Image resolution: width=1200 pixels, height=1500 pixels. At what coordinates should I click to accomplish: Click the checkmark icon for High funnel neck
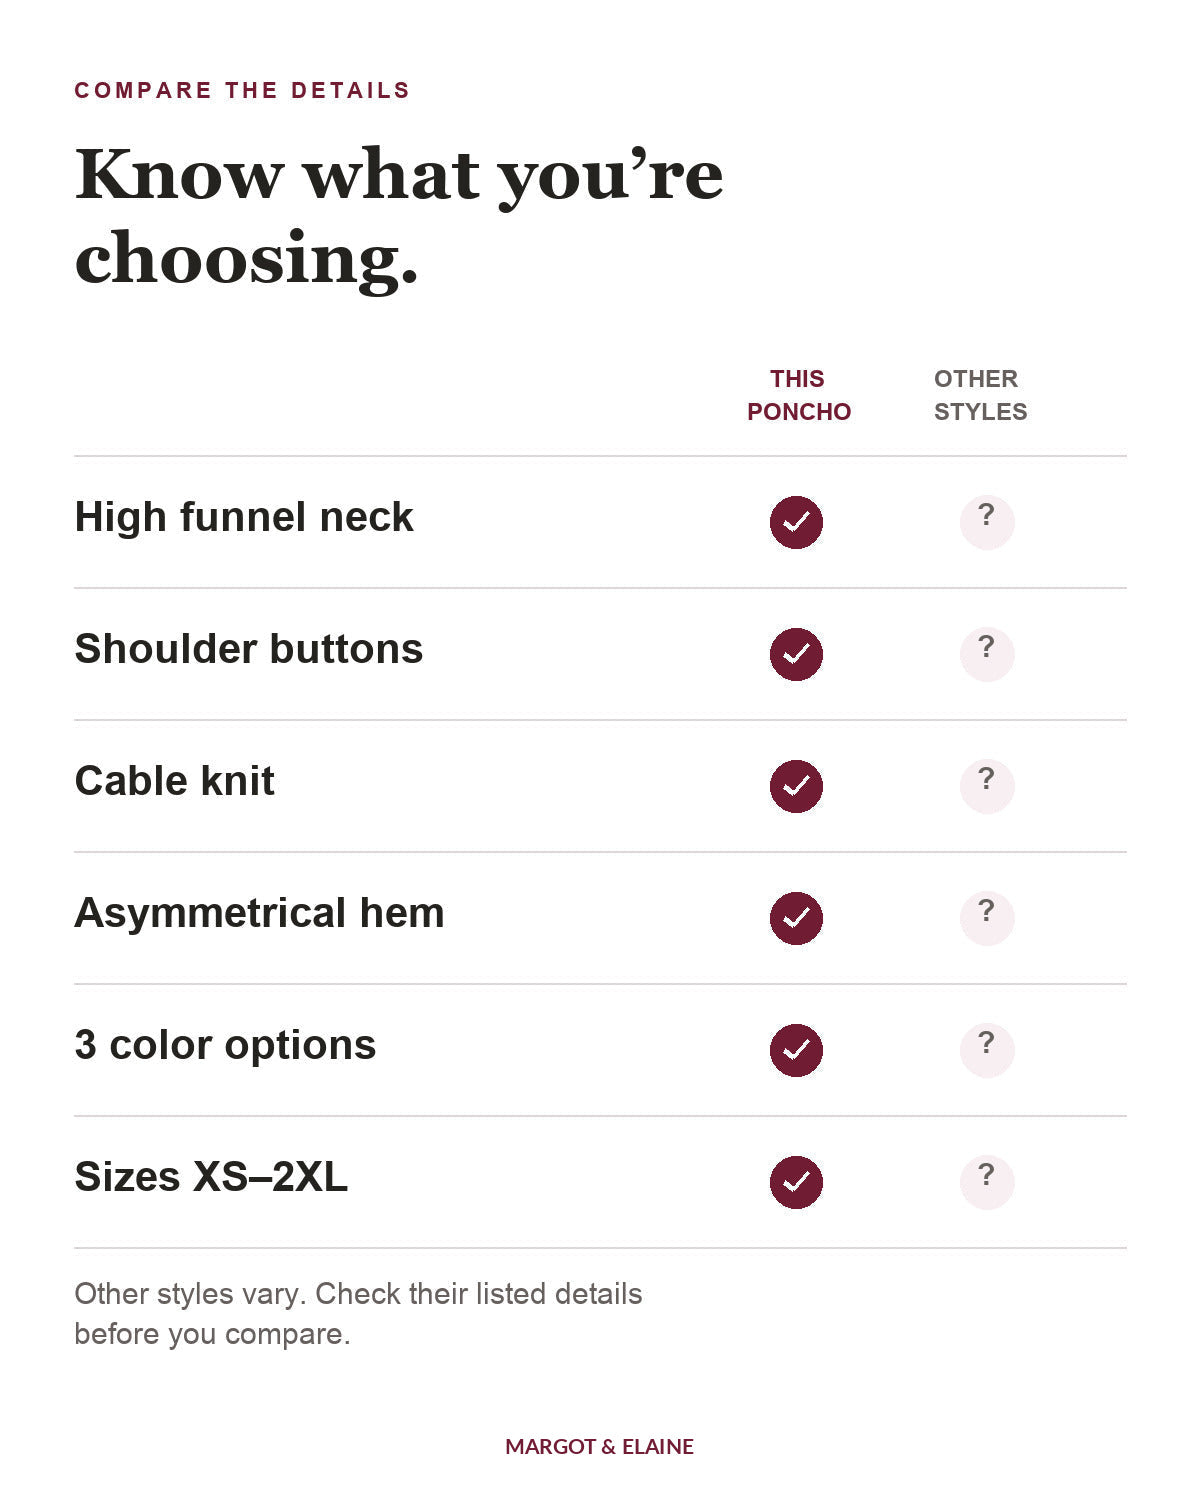pos(796,522)
